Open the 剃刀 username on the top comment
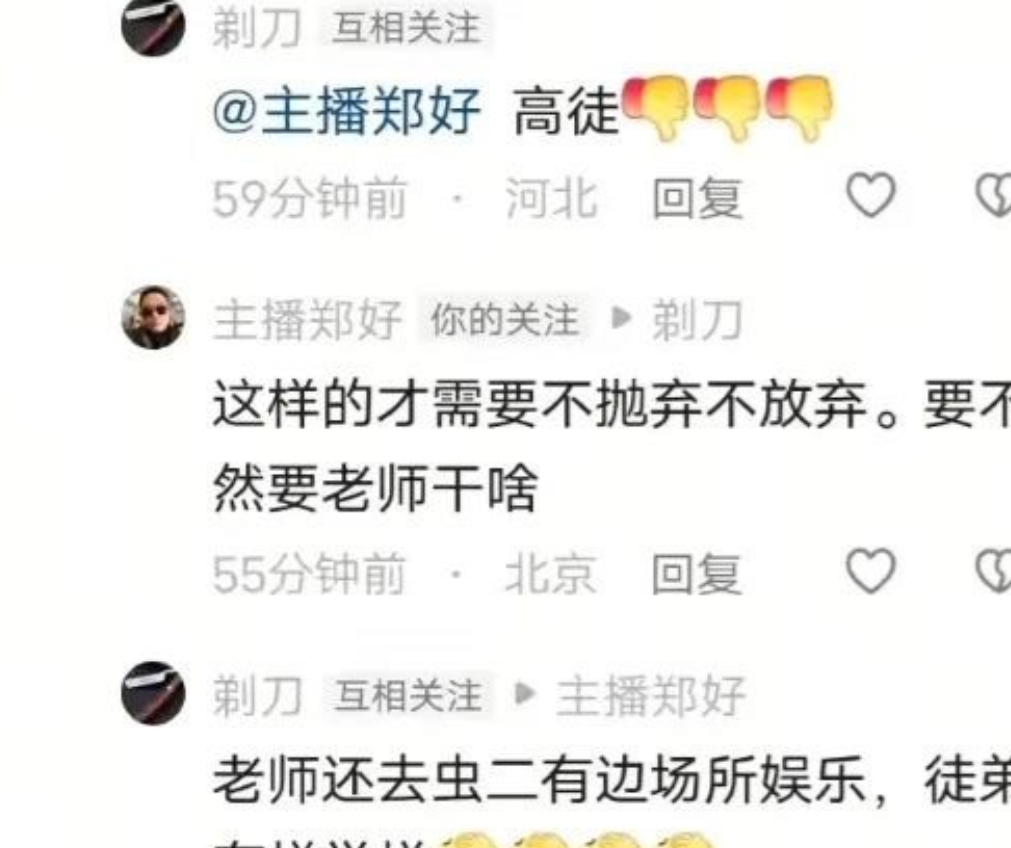 click(257, 30)
